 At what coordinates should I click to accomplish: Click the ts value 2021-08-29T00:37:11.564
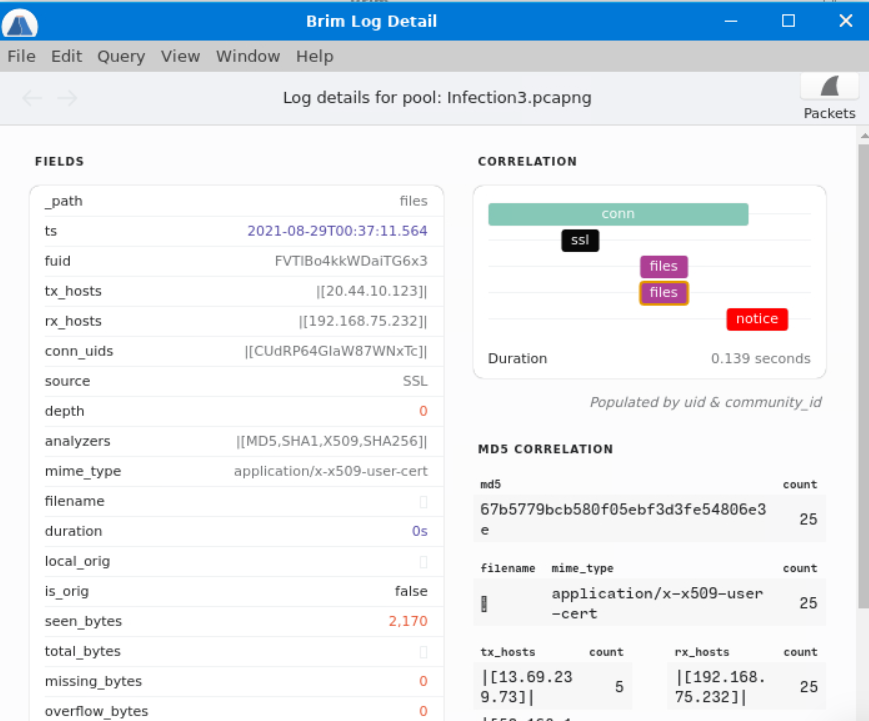(x=337, y=231)
